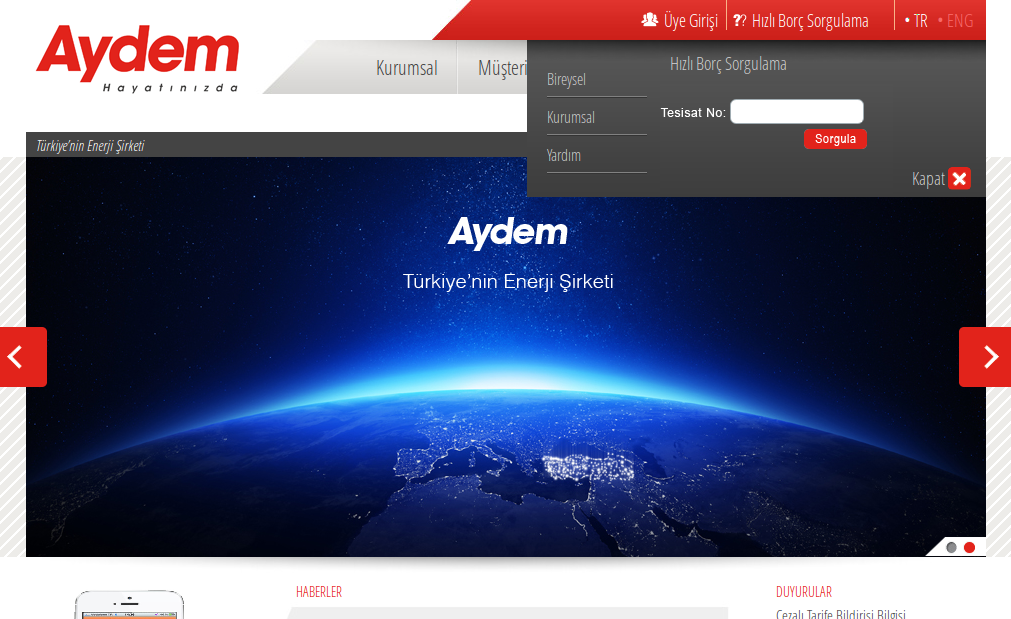The width and height of the screenshot is (1011, 619).
Task: Focus the Tesisat No input field
Action: click(796, 112)
